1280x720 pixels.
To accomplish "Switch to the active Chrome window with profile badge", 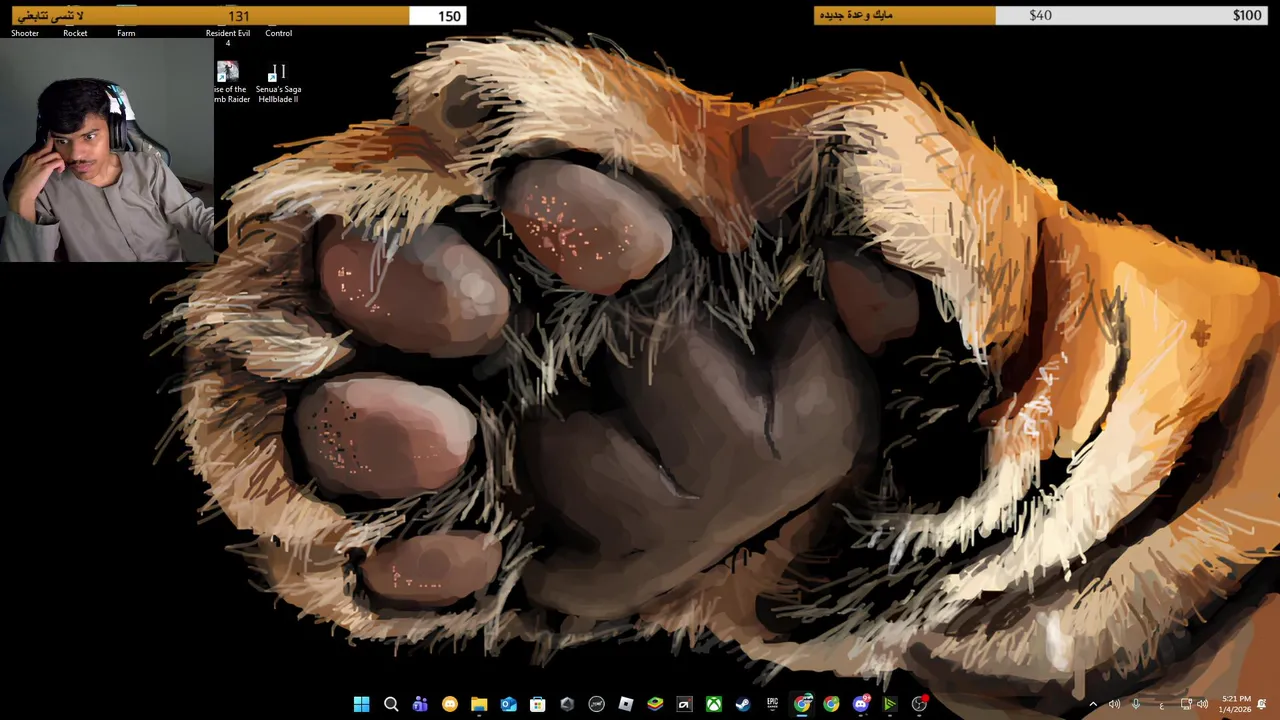I will pos(802,704).
